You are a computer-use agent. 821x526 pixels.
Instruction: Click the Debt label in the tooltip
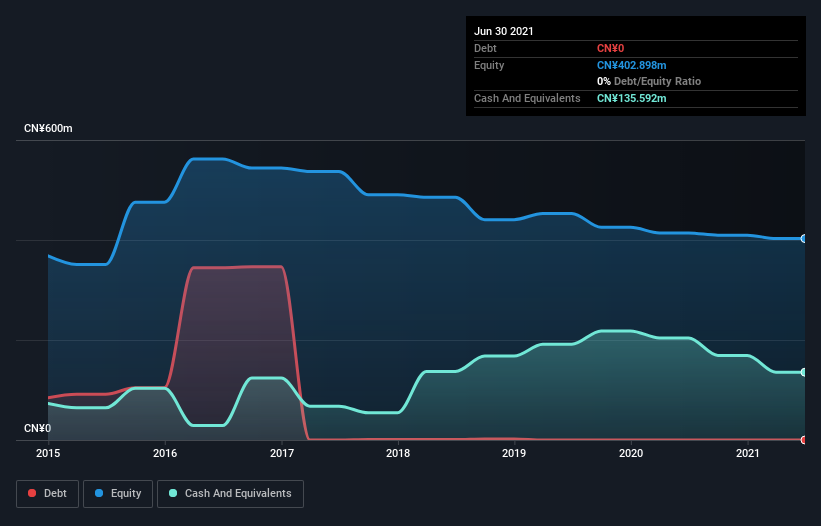click(485, 48)
